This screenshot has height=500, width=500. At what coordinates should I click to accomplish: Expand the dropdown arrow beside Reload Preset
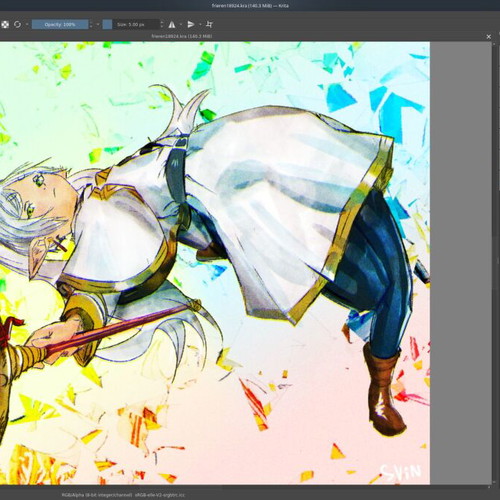pyautogui.click(x=27, y=24)
